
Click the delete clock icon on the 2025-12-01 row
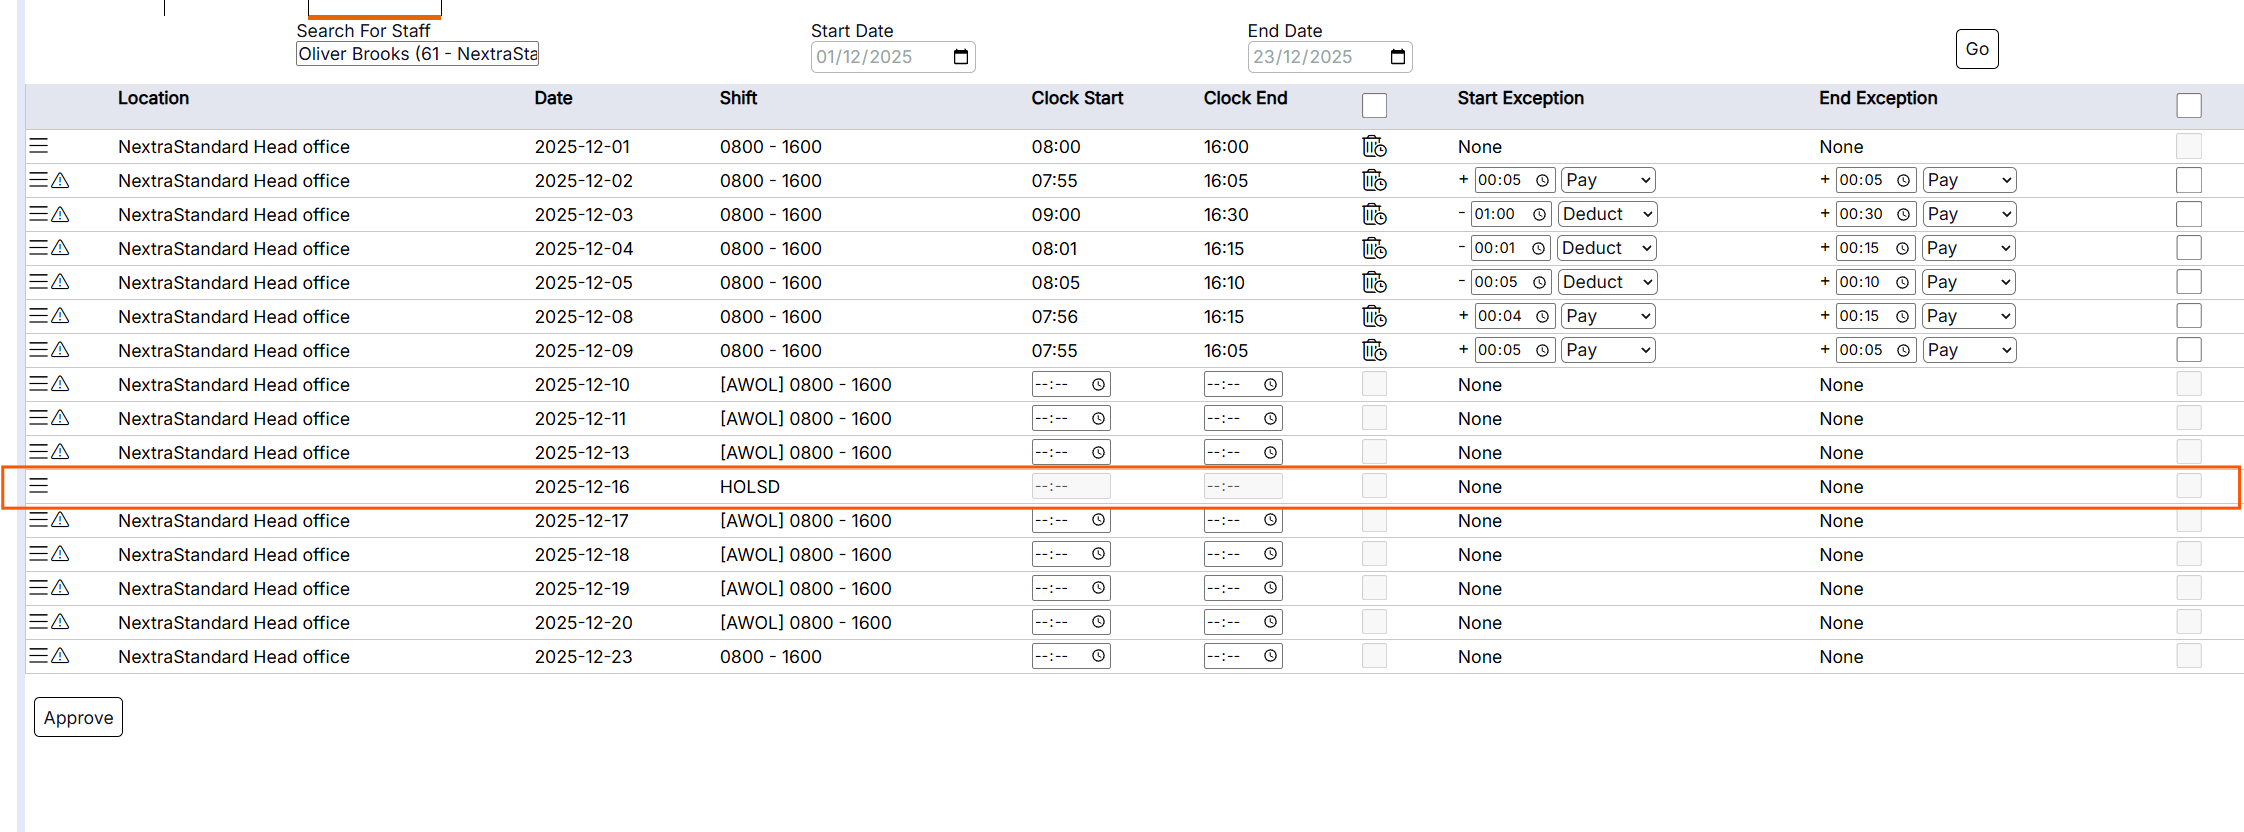pyautogui.click(x=1374, y=146)
